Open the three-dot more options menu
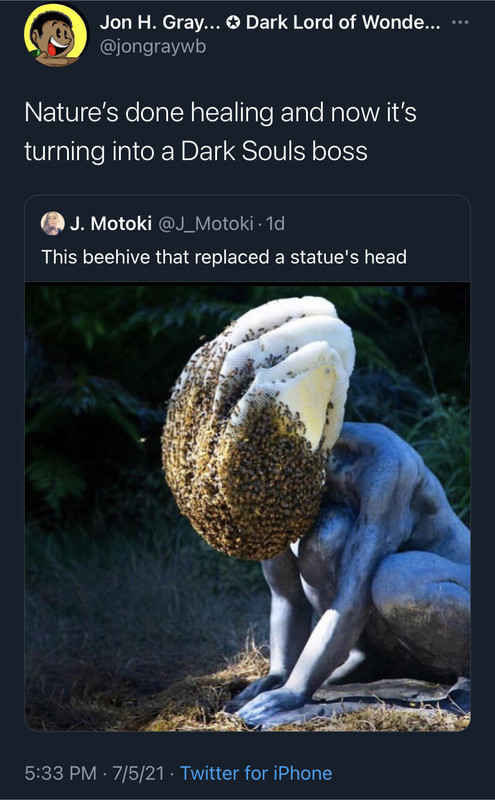Image resolution: width=495 pixels, height=800 pixels. [x=460, y=22]
